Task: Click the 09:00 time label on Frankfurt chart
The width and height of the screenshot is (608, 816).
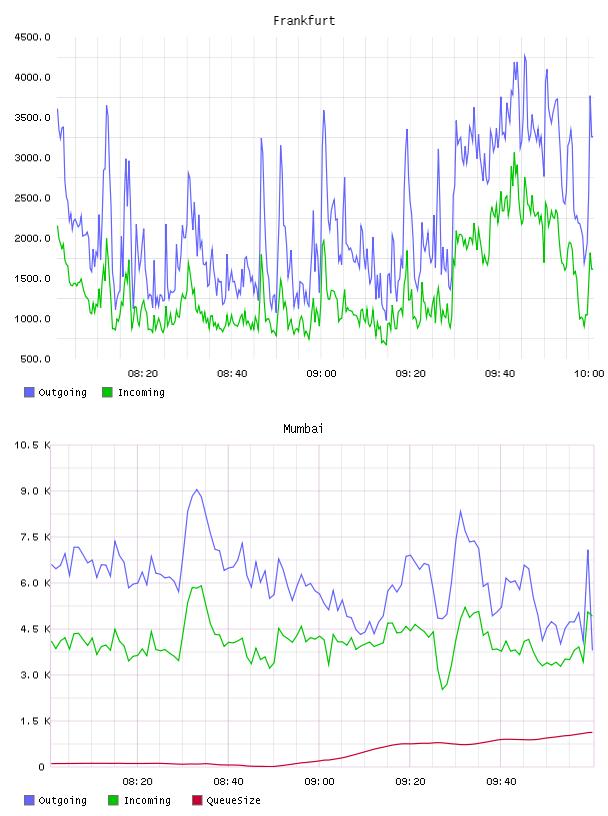Action: click(321, 374)
